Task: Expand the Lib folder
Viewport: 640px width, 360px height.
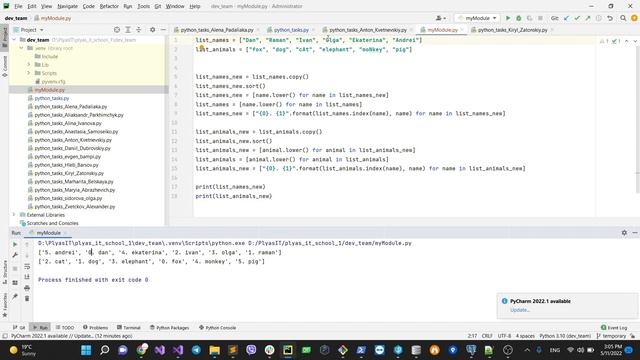Action: 29,65
